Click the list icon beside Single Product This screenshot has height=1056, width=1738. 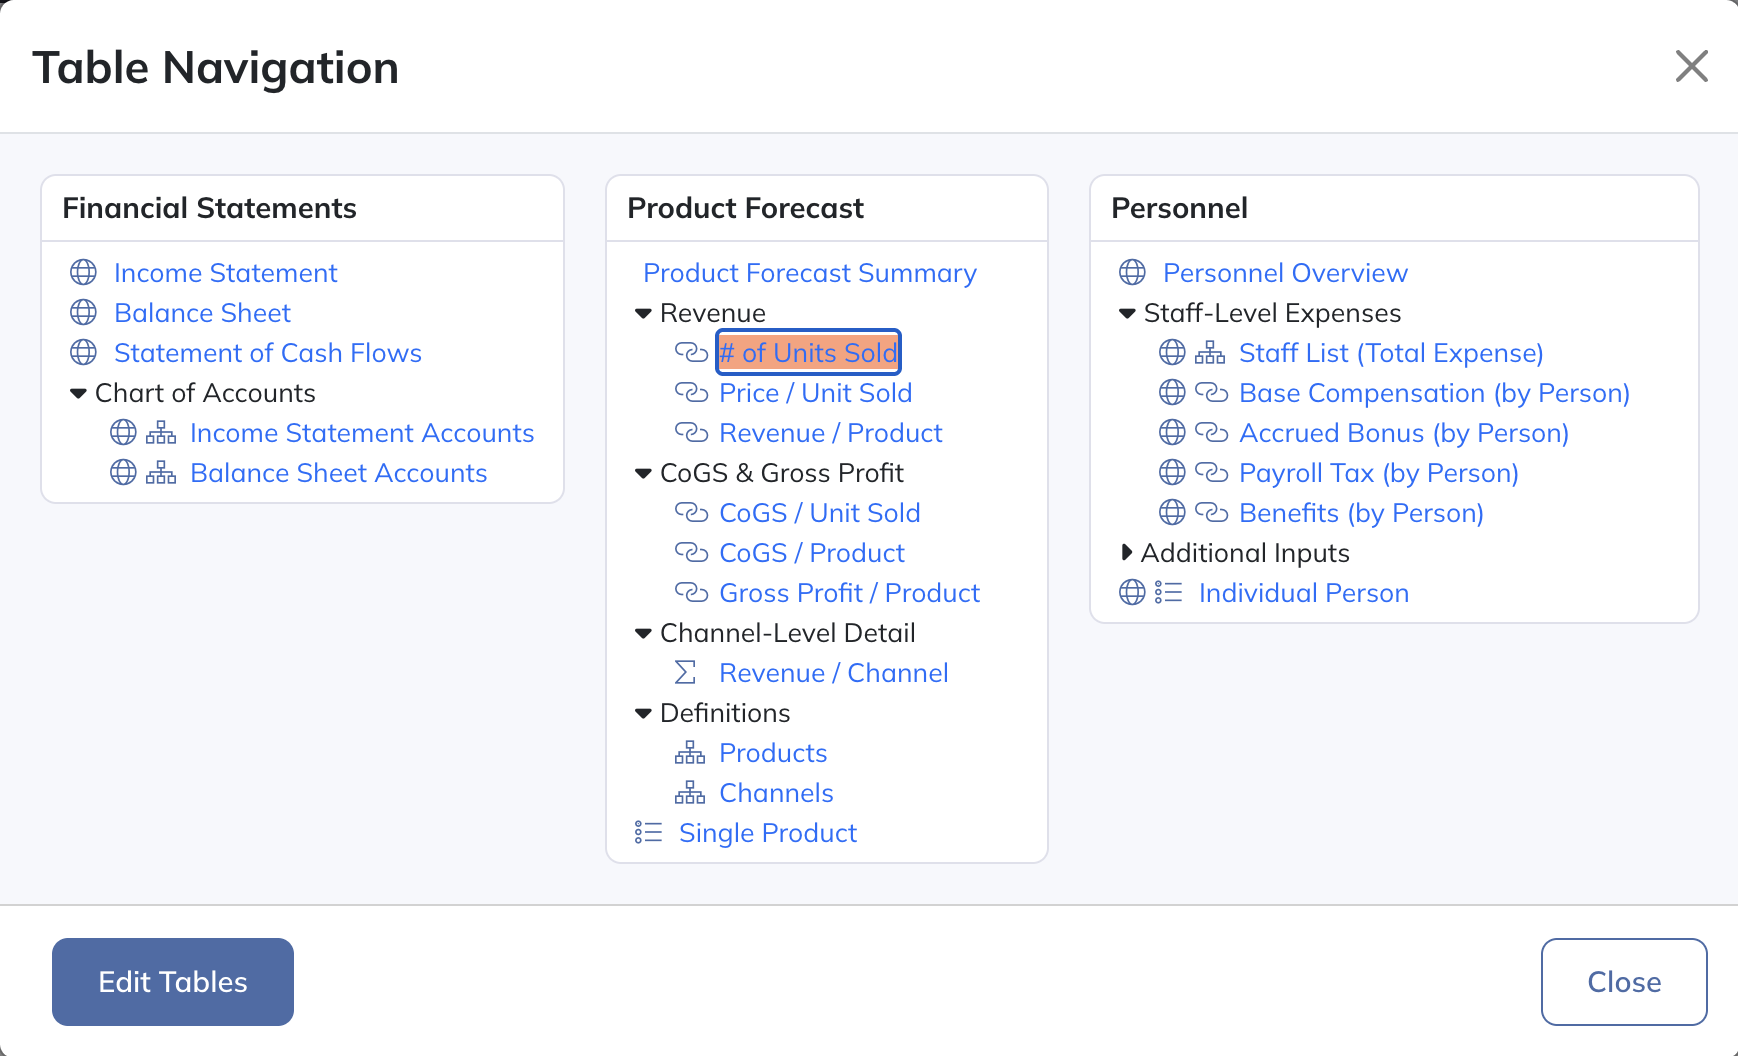648,833
